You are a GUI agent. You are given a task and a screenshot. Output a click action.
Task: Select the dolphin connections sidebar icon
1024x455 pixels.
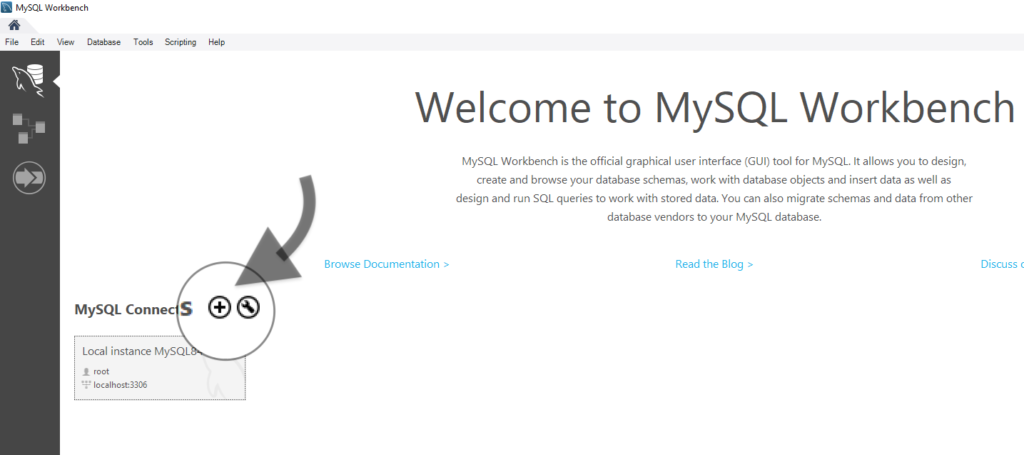29,81
